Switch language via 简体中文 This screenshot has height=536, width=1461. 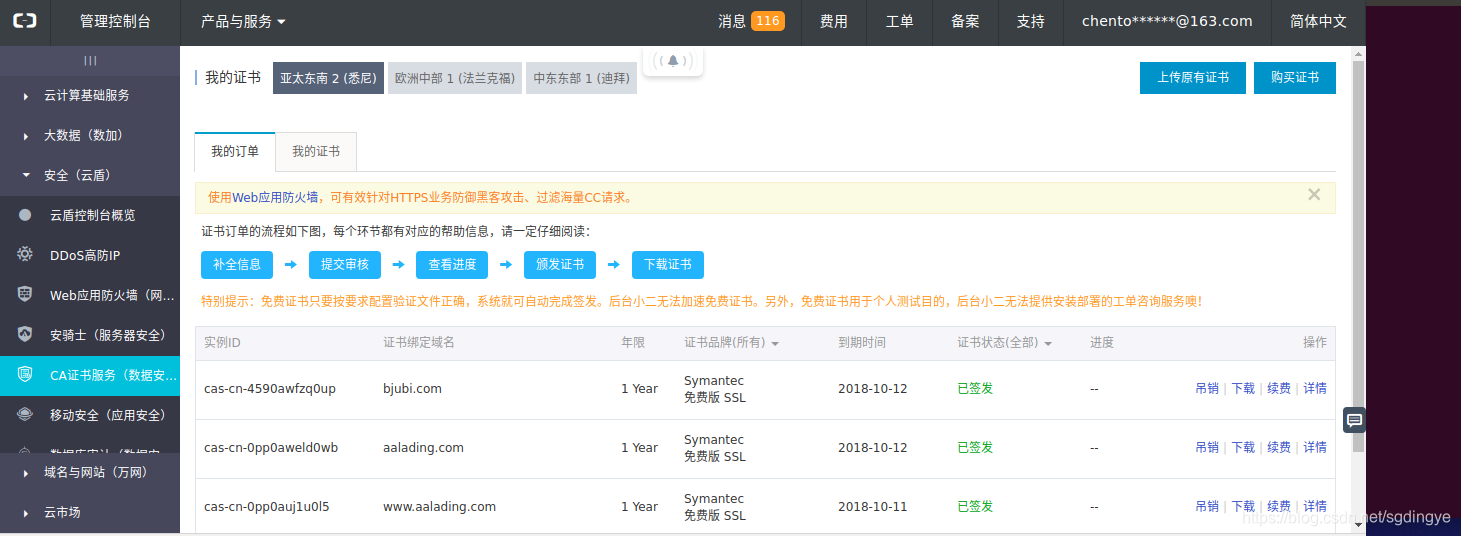point(1318,21)
